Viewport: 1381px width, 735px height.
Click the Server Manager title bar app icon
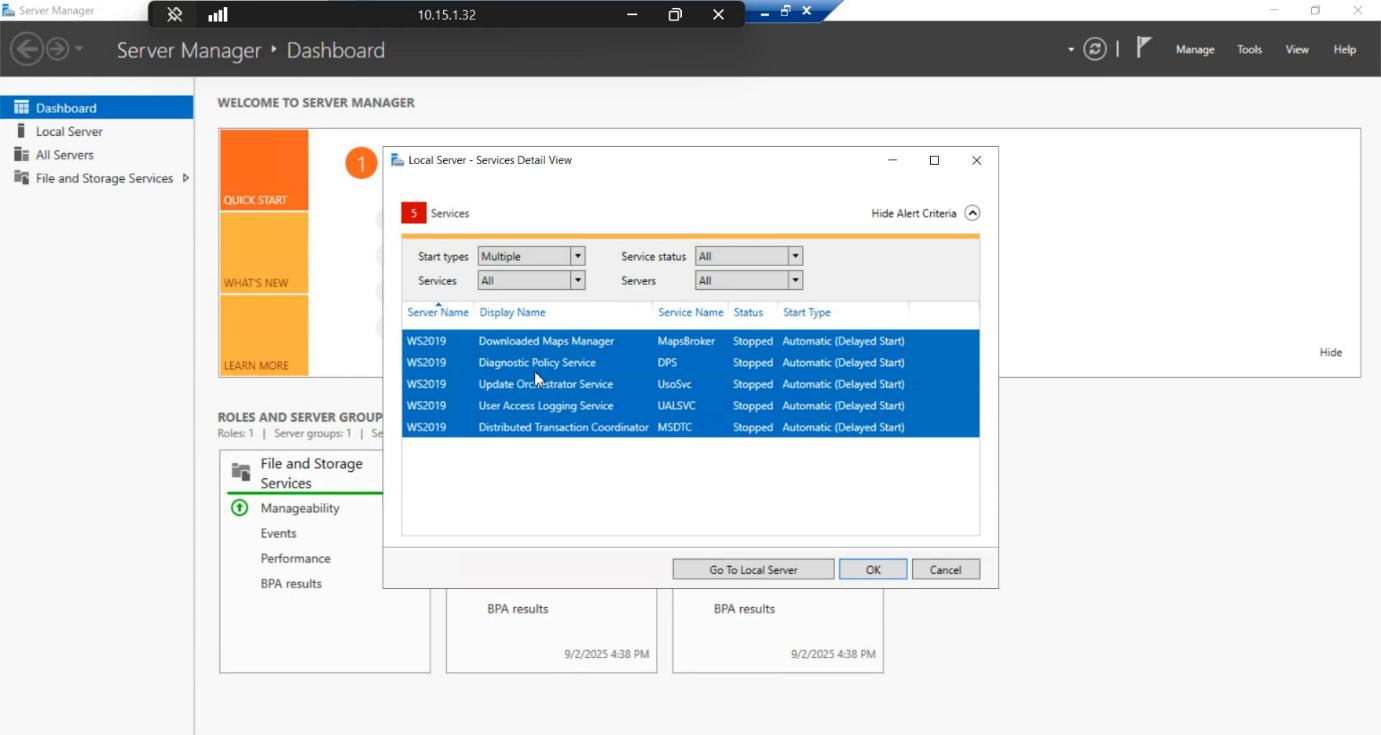pos(9,10)
